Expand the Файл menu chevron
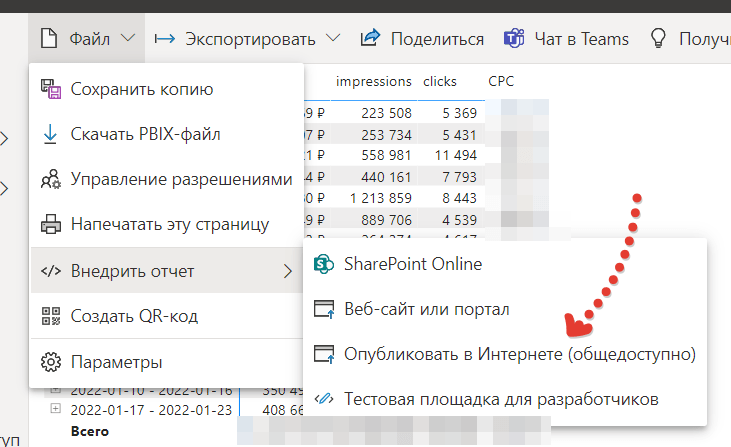 tap(128, 39)
